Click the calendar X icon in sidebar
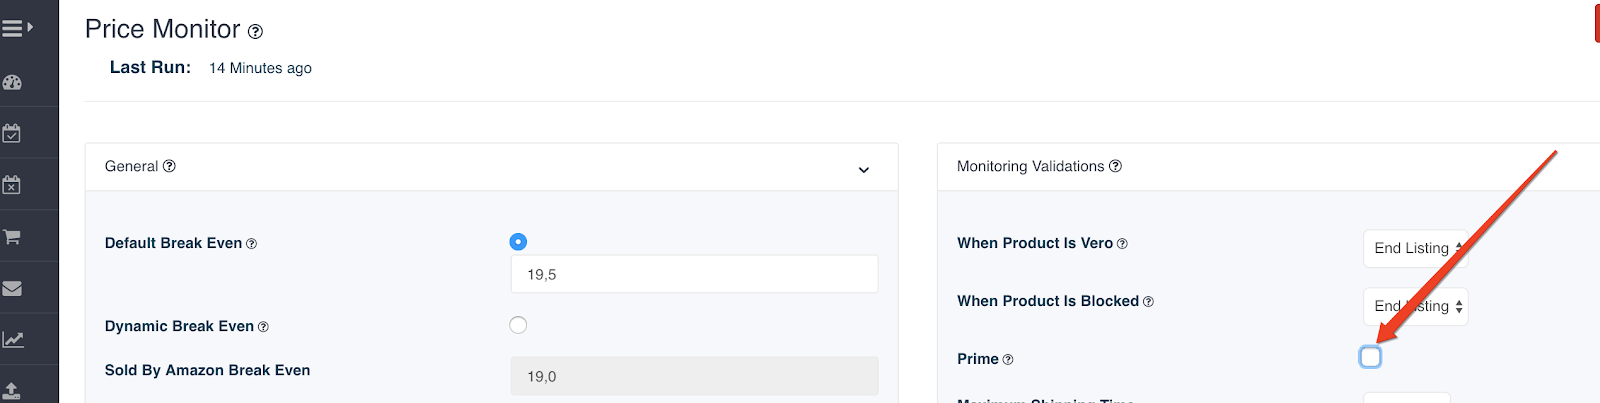The width and height of the screenshot is (1600, 403). click(12, 185)
